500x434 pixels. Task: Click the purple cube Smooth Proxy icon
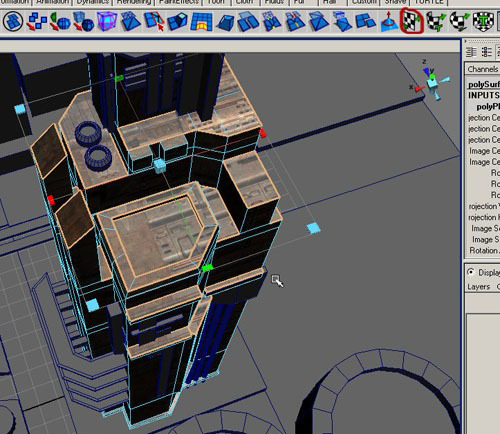click(107, 21)
